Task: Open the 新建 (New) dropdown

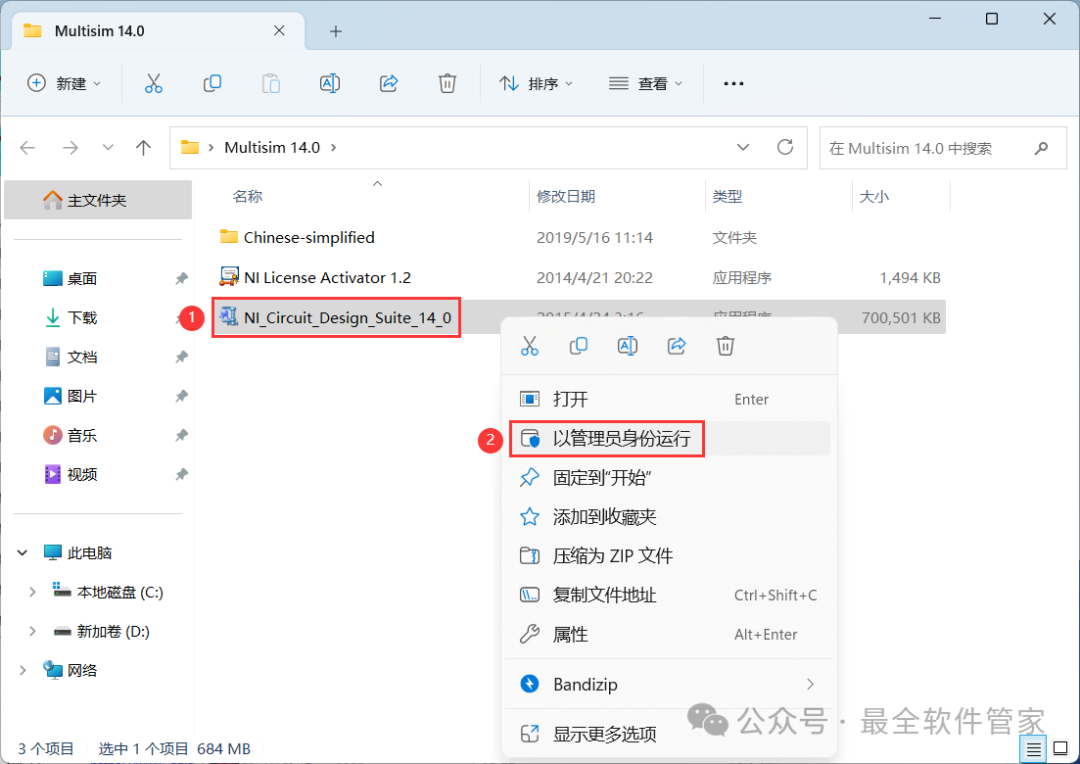Action: coord(65,84)
